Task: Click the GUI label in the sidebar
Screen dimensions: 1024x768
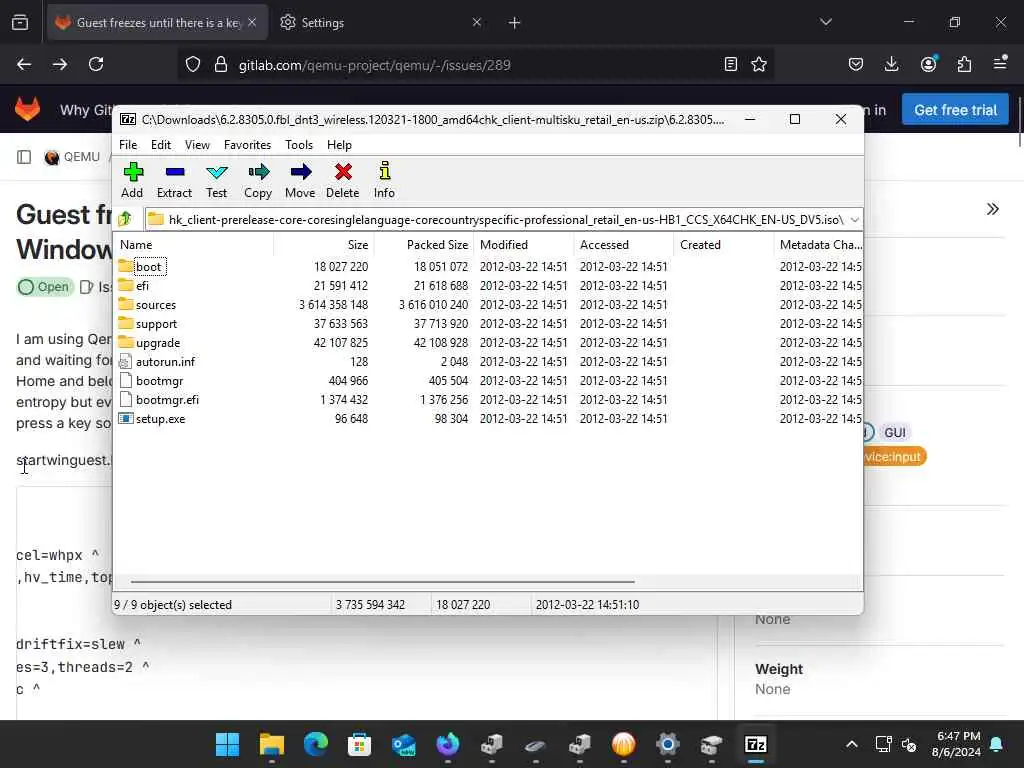Action: click(895, 433)
